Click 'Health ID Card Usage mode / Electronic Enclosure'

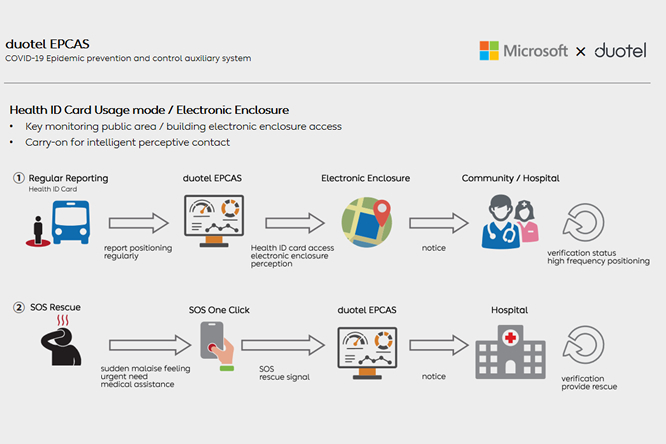(149, 110)
